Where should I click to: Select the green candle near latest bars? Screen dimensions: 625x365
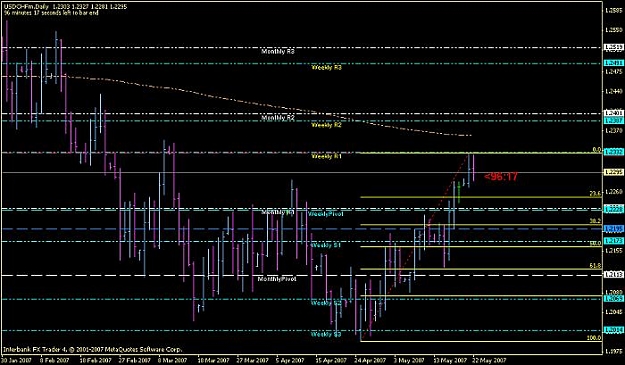[459, 192]
